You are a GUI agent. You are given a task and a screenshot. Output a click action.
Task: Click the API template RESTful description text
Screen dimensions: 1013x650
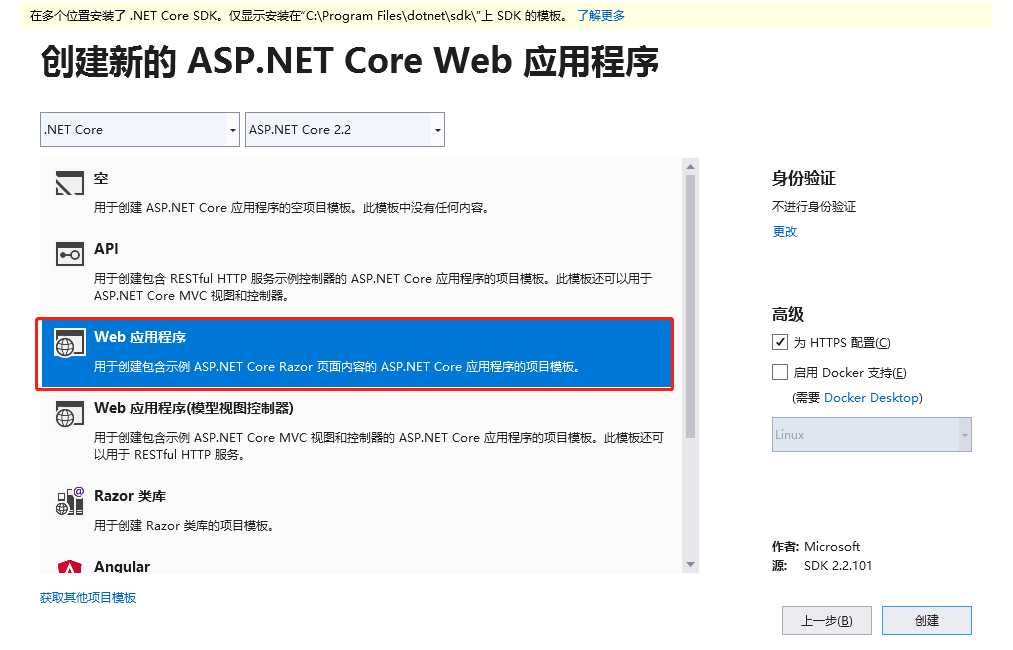(373, 287)
